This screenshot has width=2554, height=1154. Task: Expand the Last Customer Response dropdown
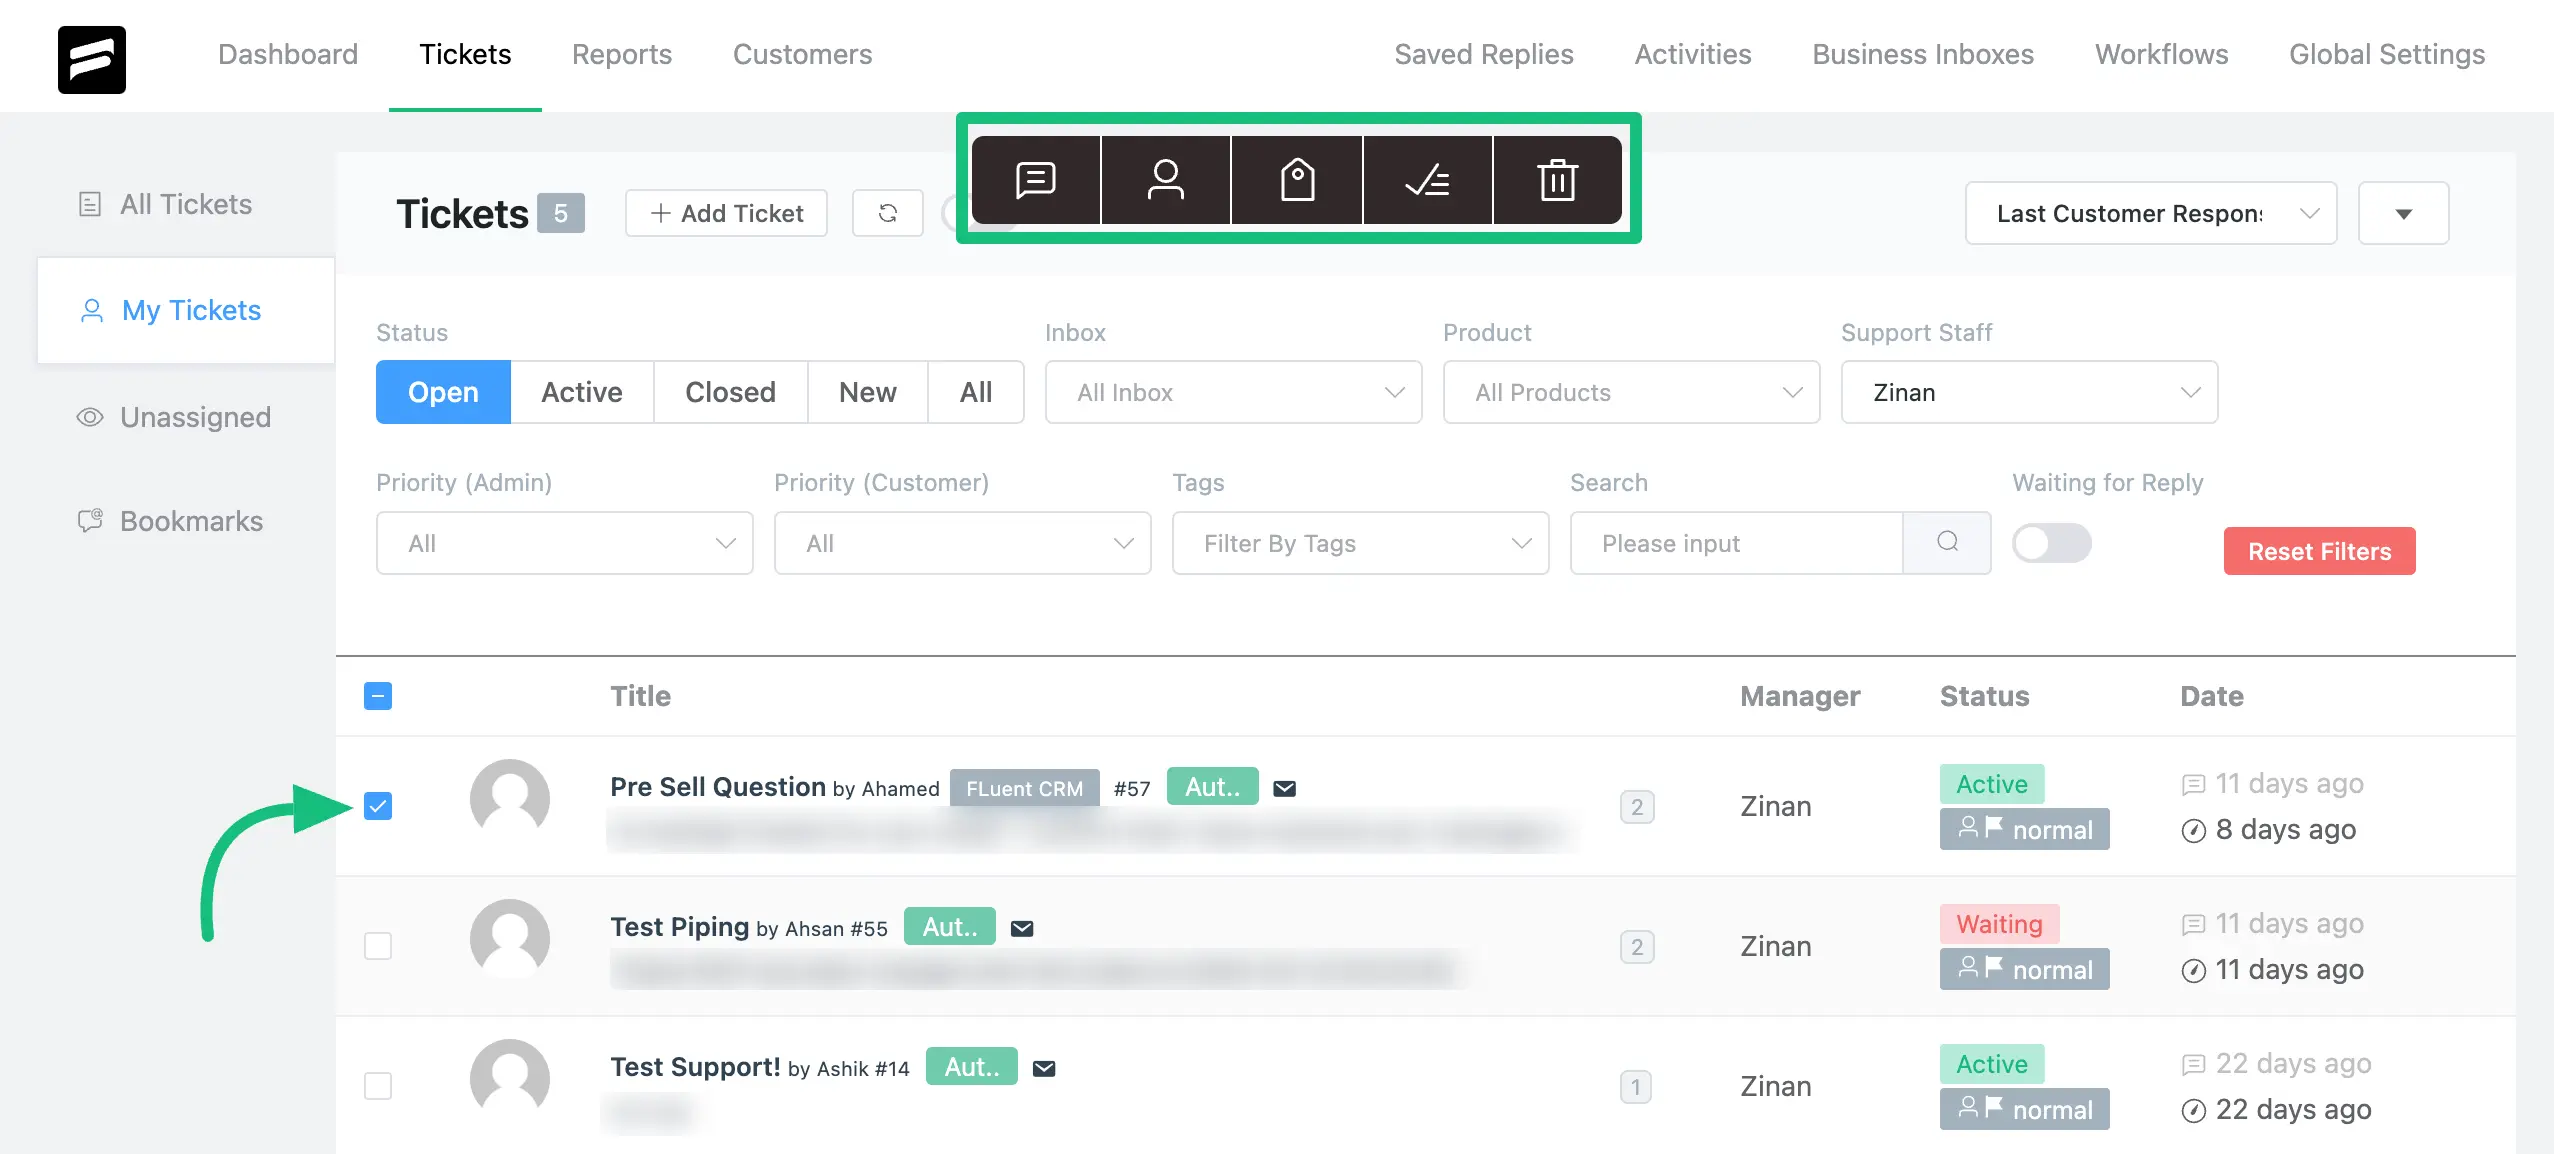click(2308, 212)
